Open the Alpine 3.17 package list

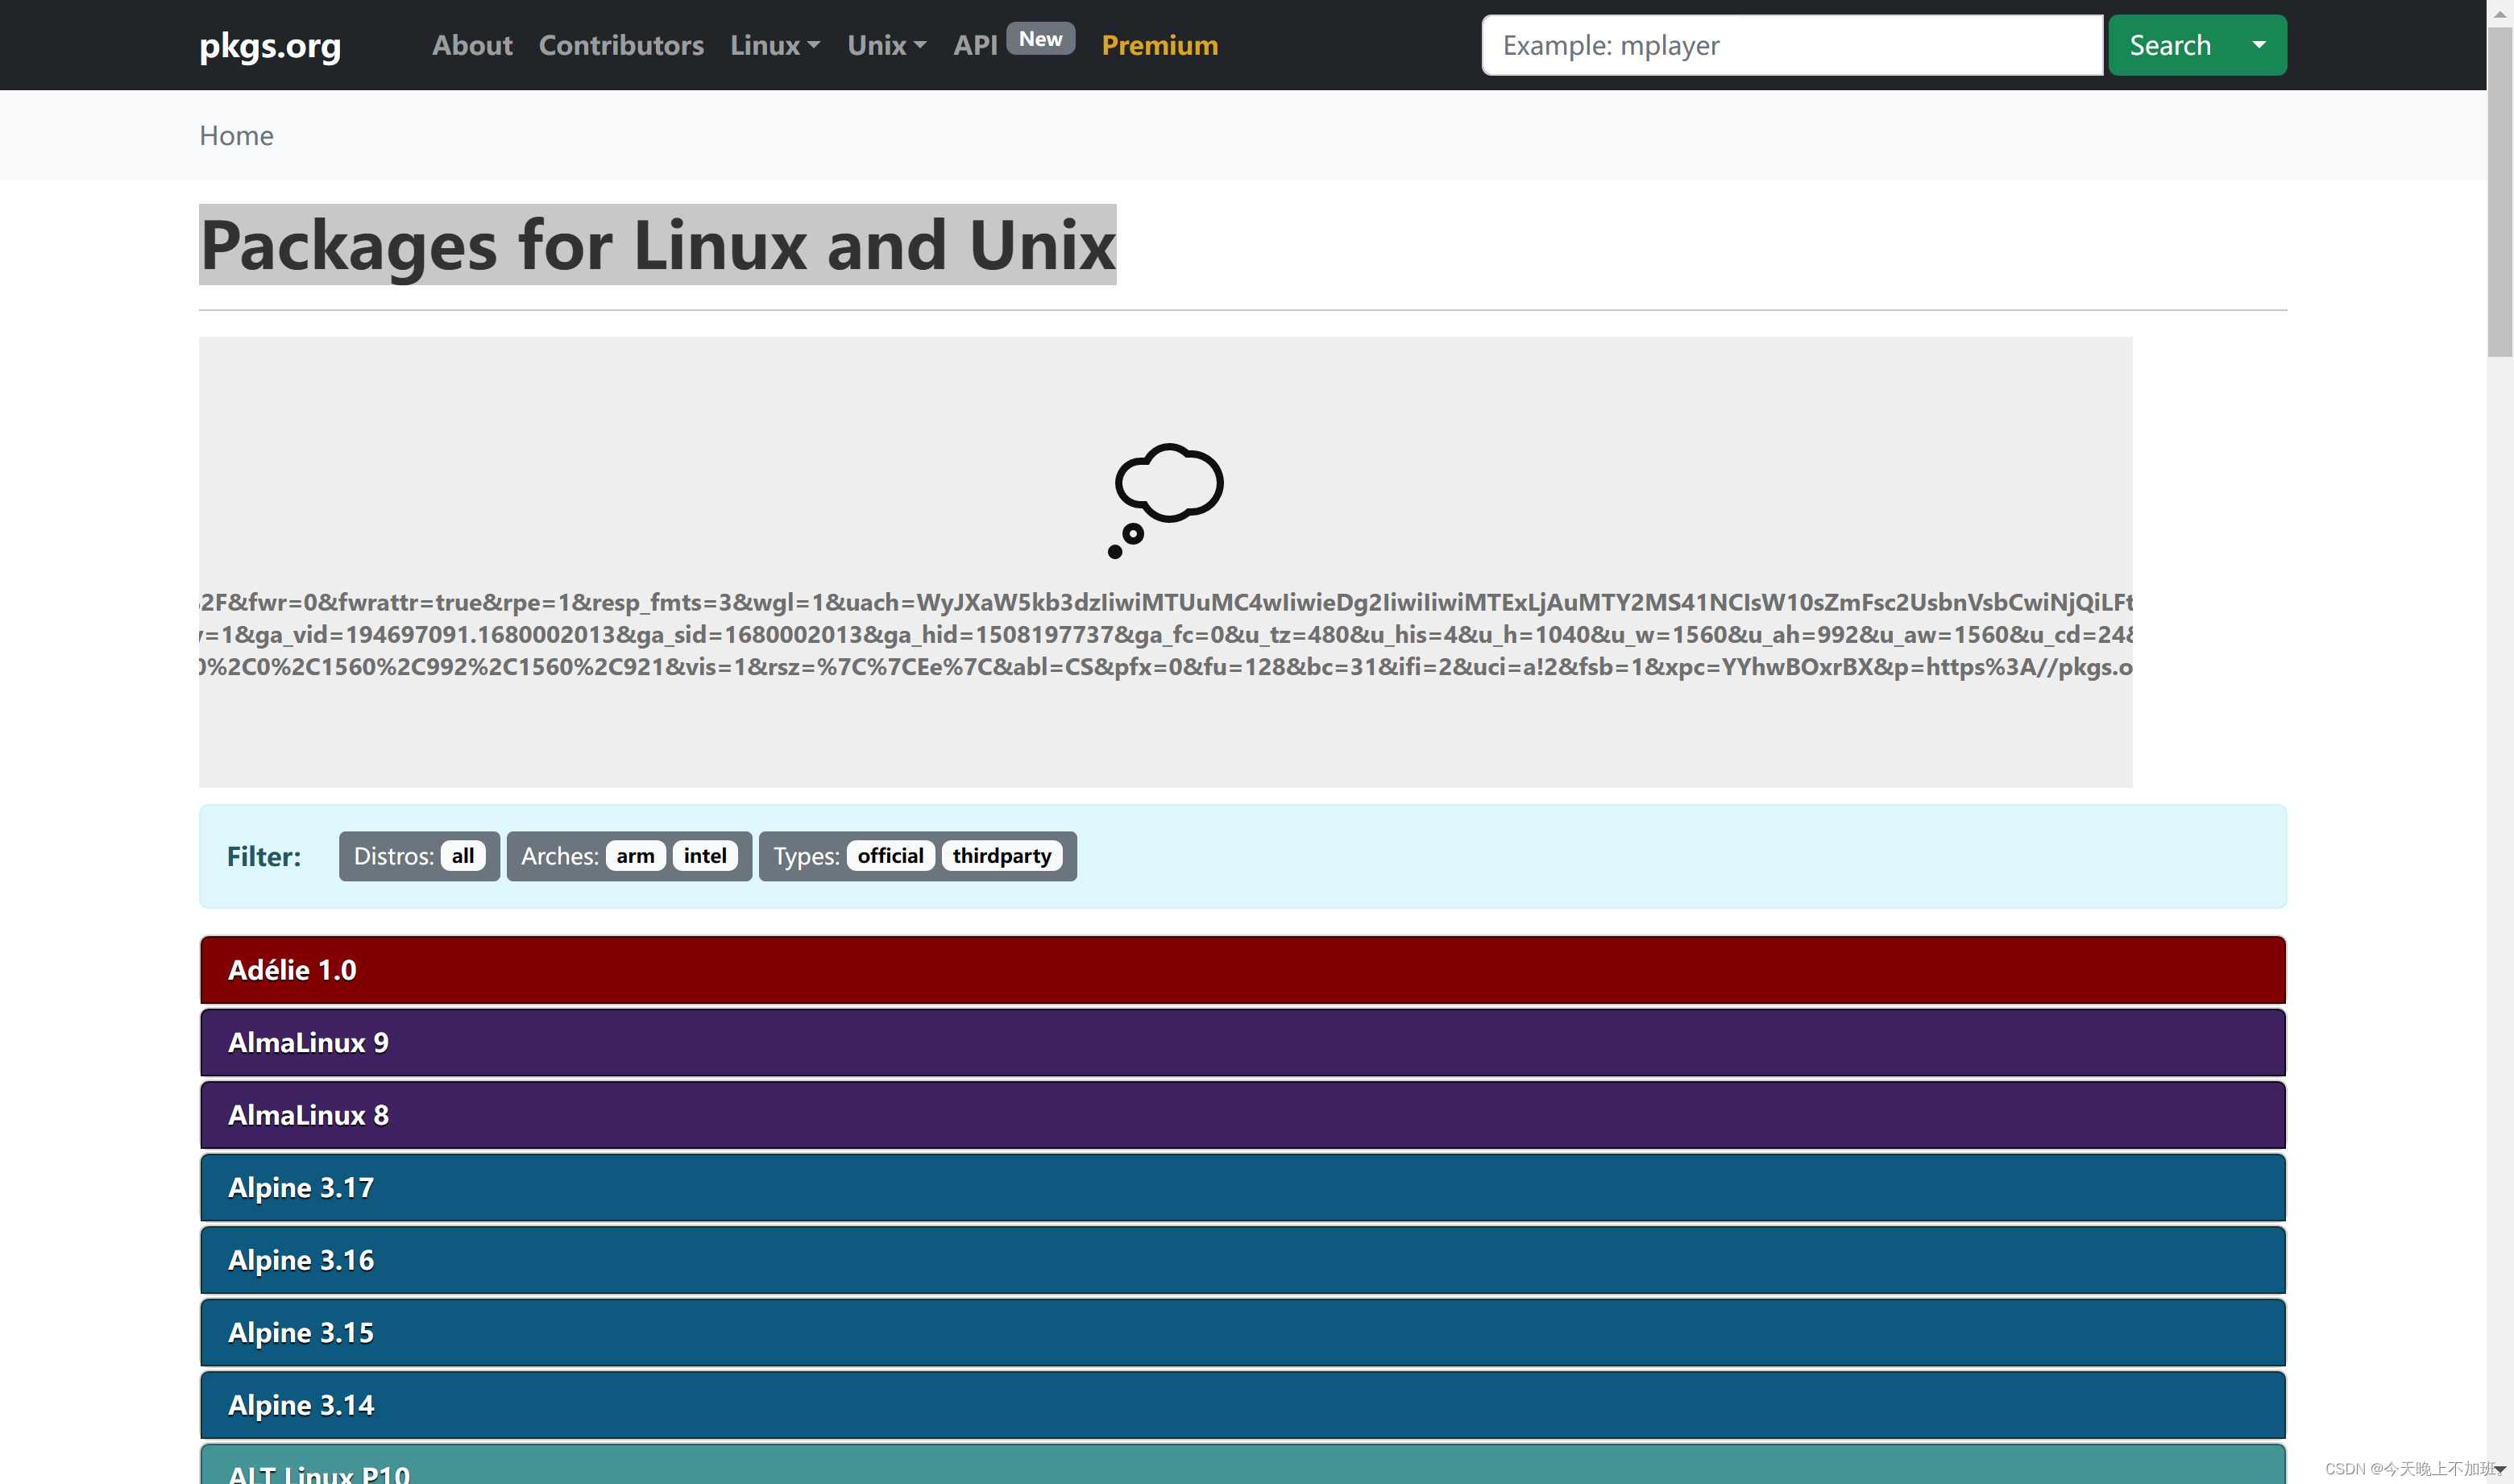tap(1242, 1187)
